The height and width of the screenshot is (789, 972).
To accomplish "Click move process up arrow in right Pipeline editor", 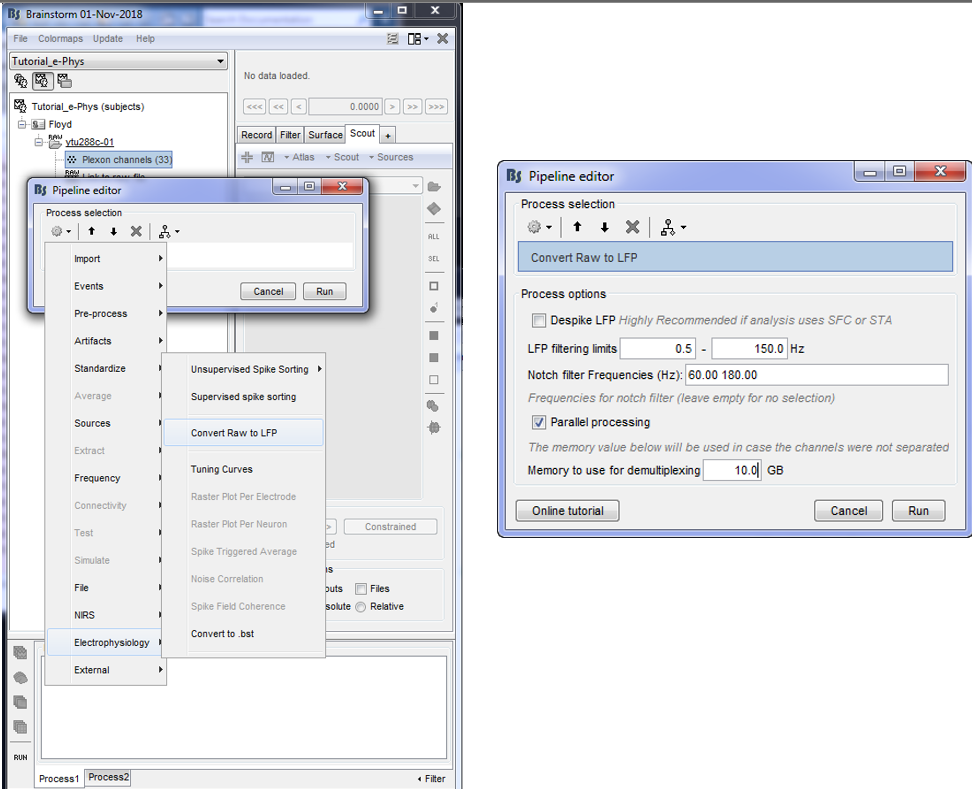I will point(577,227).
